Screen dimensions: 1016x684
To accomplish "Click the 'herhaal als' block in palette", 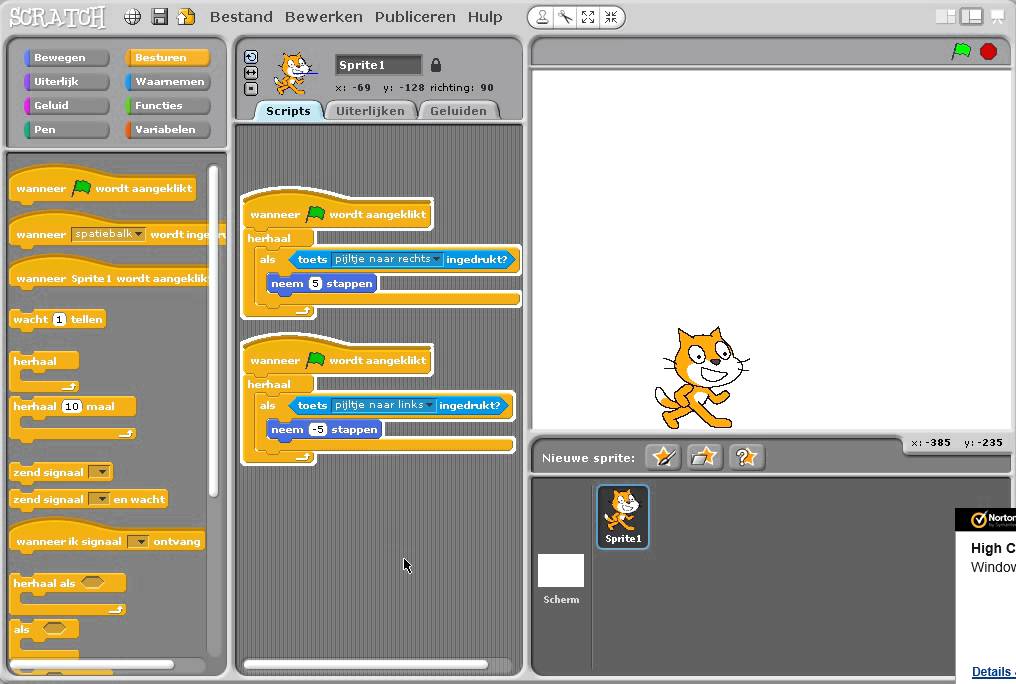I will (x=67, y=593).
